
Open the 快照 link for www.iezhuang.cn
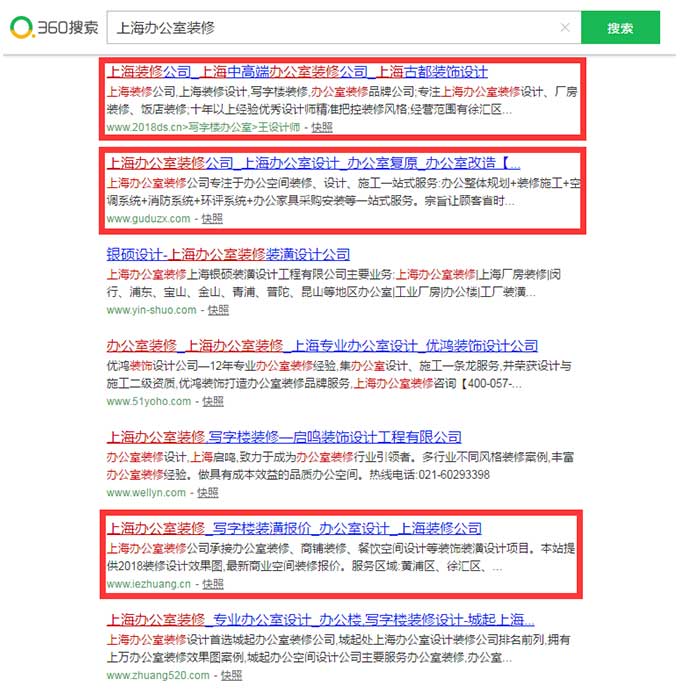click(213, 584)
